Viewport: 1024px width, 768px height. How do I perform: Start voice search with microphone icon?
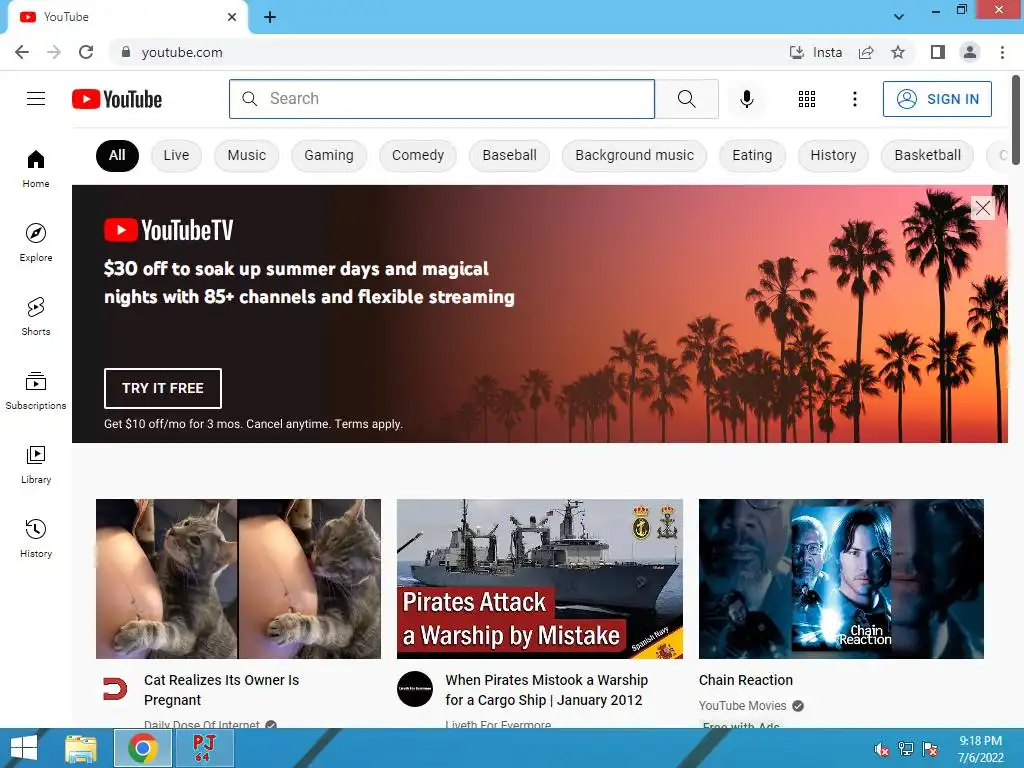746,99
